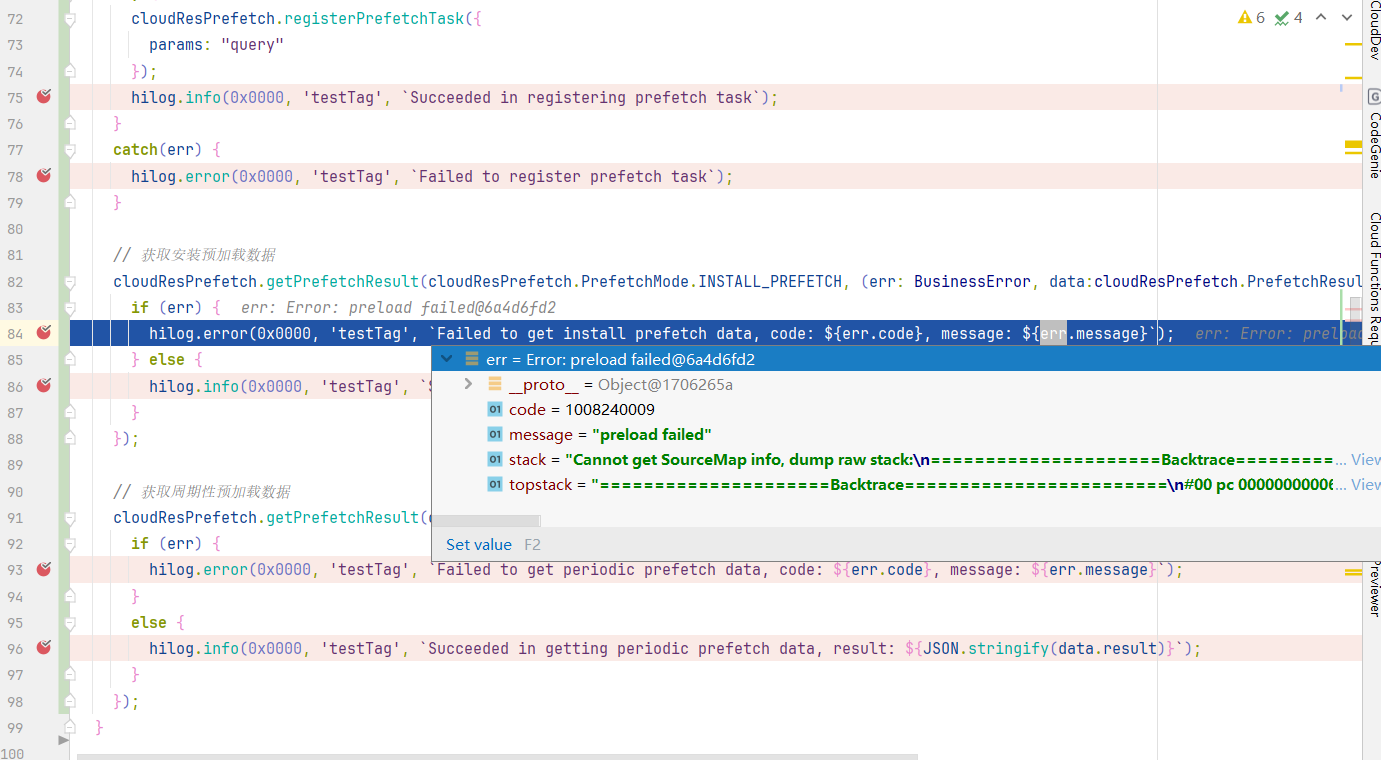Click Set value in the debugger popup
This screenshot has width=1381, height=760.
(x=478, y=545)
